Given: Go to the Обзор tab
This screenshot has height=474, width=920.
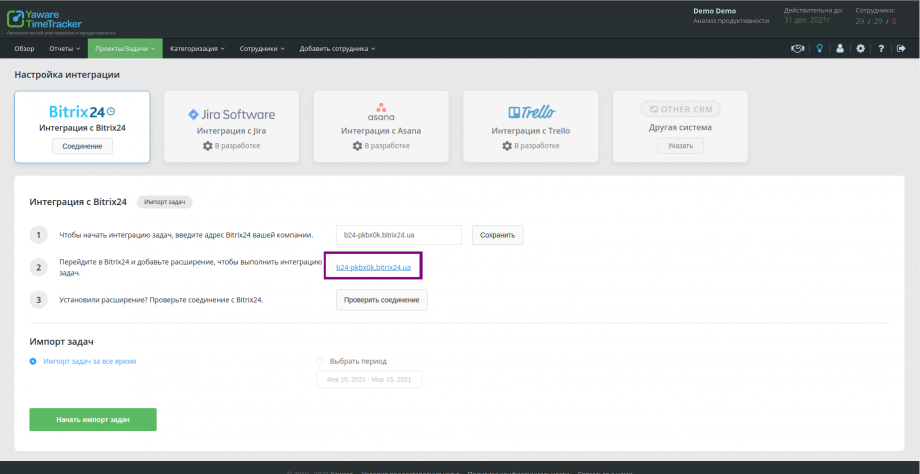Looking at the screenshot, I should (24, 49).
